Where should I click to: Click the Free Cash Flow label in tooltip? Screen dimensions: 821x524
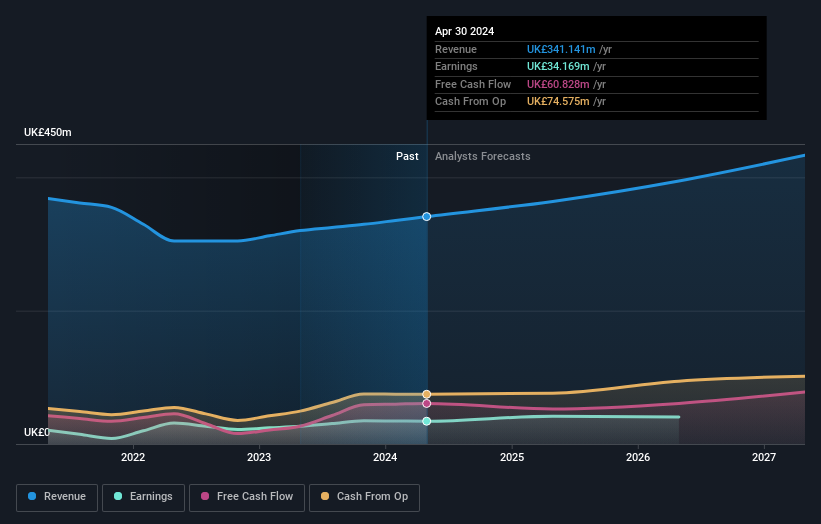pos(473,84)
